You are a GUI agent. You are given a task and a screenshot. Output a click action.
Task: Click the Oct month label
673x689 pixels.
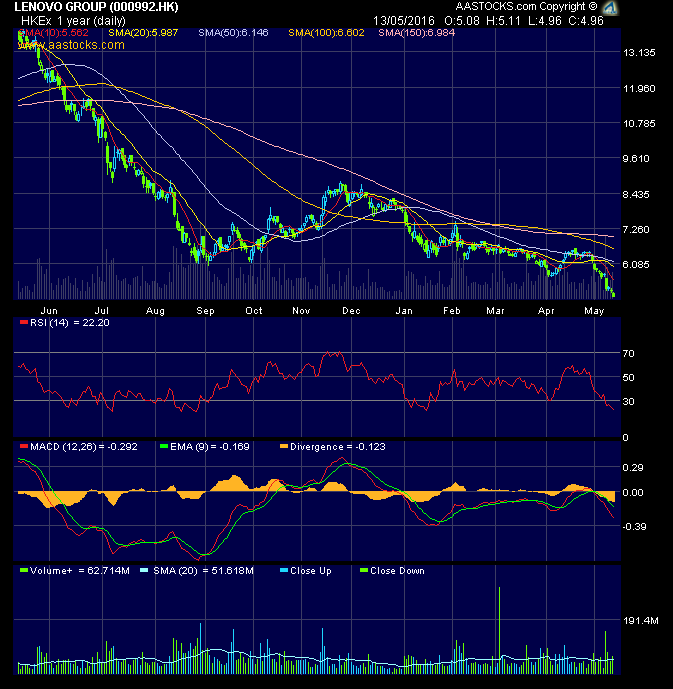(254, 311)
